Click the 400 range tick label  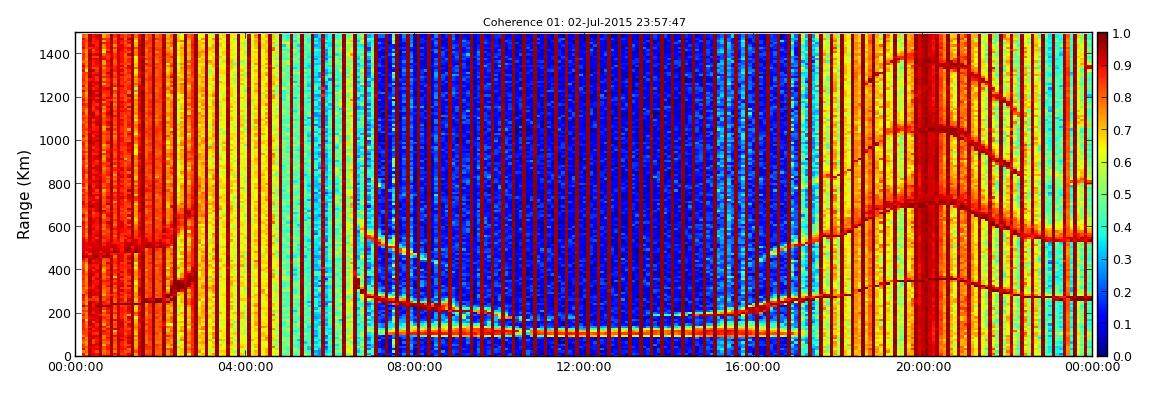60,271
